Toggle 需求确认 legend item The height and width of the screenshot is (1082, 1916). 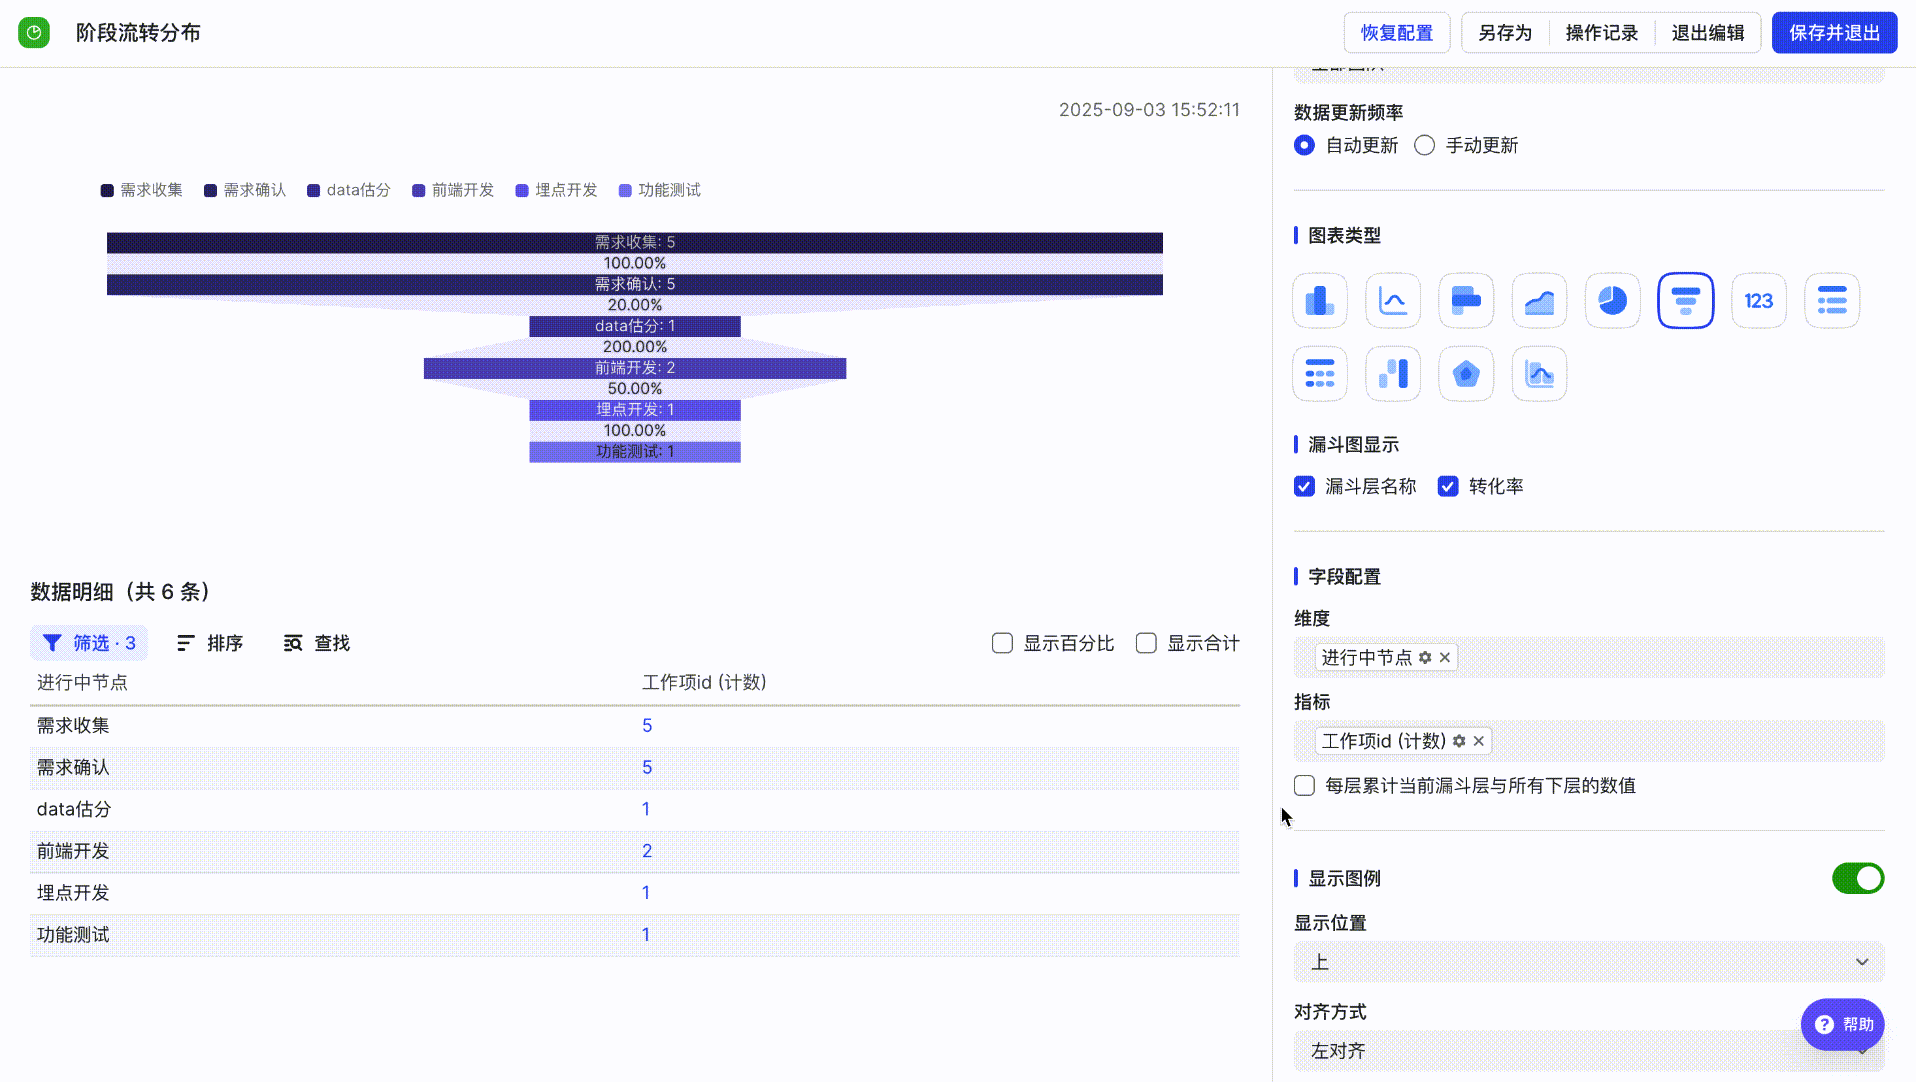pos(244,190)
